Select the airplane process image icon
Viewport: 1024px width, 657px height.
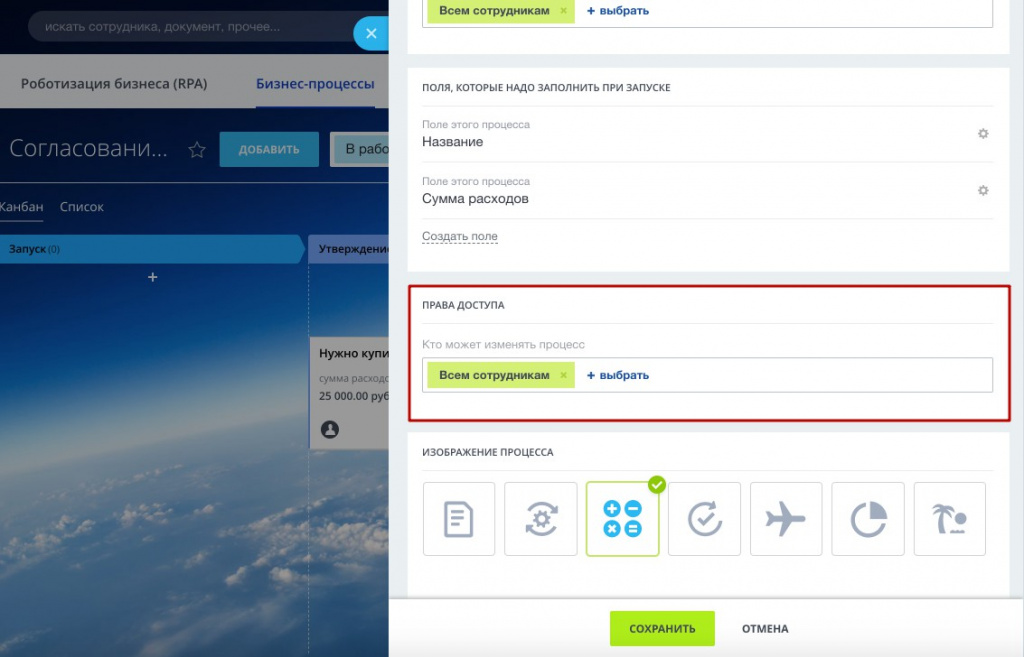[786, 519]
